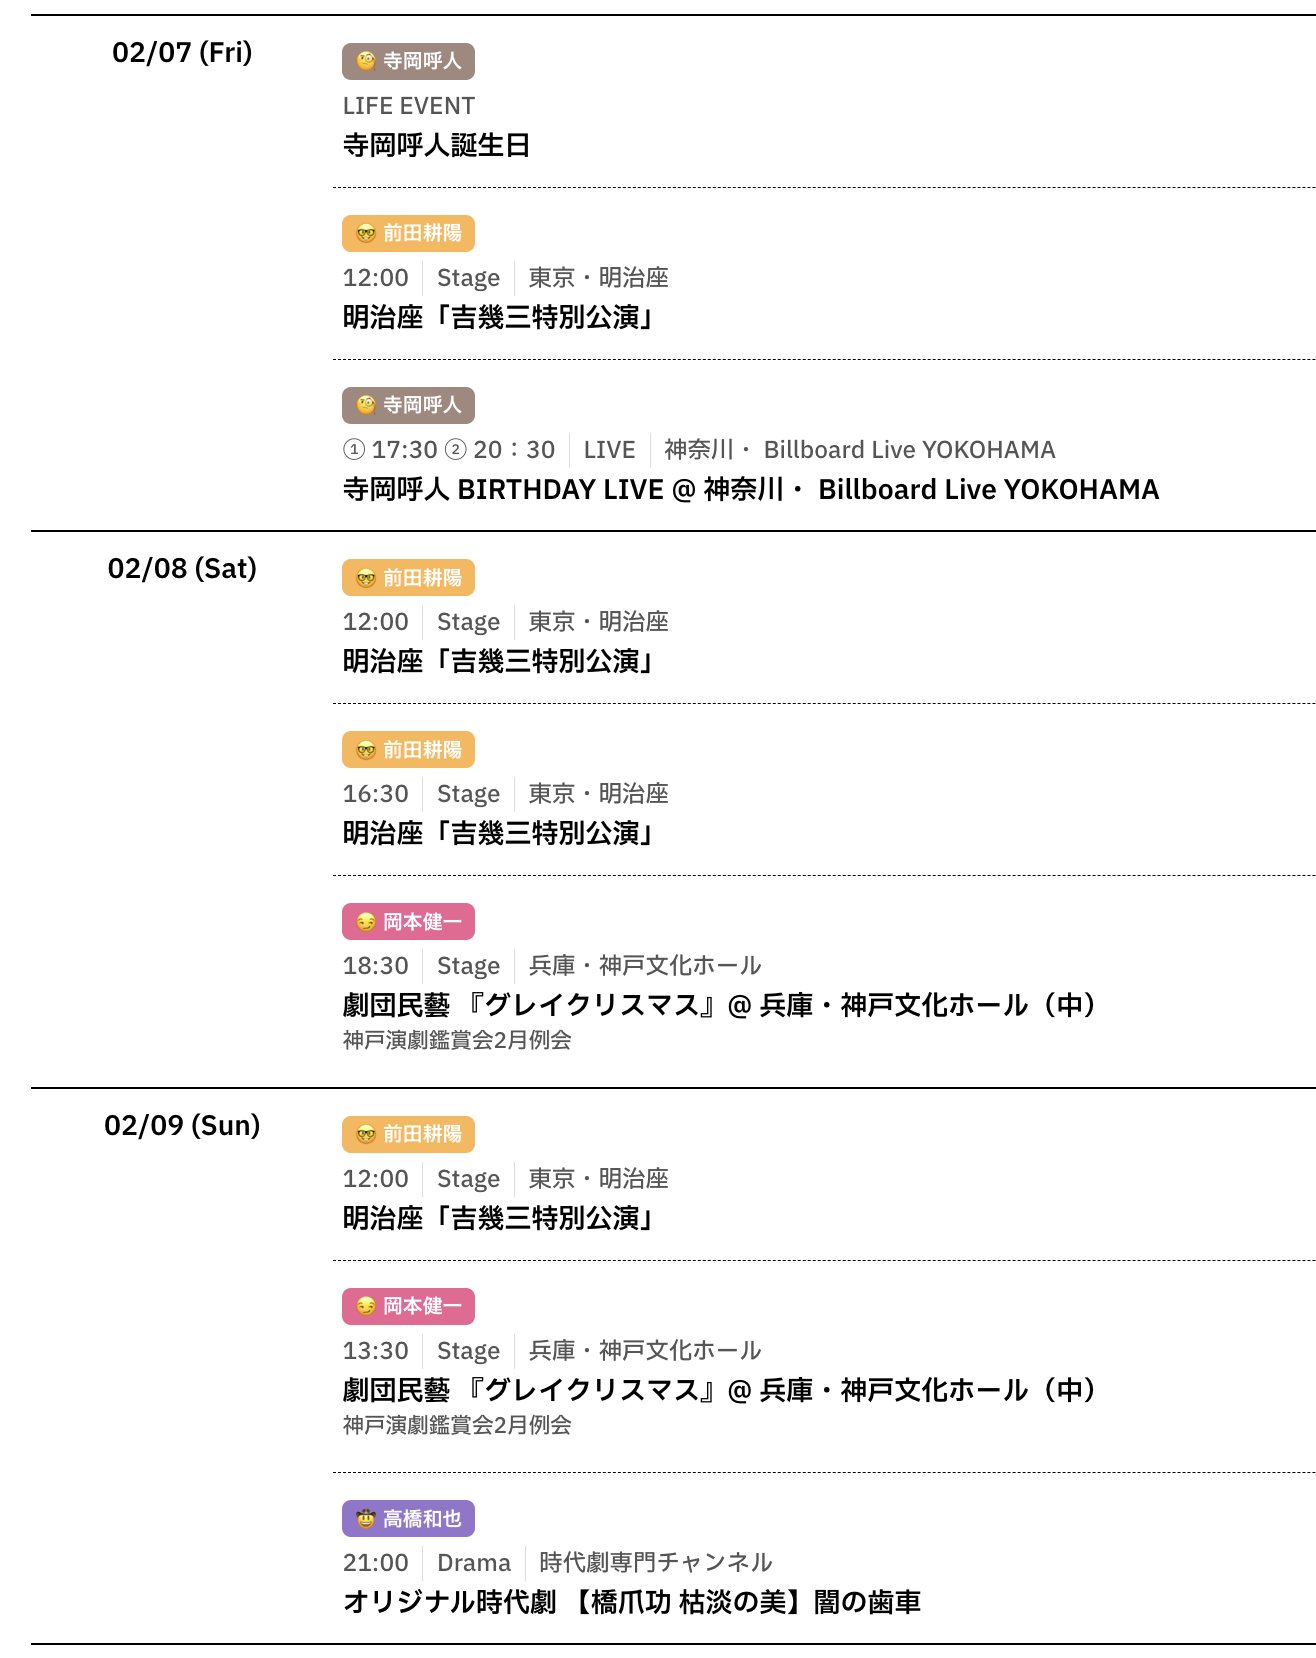Click the Drama category label
Viewport: 1316px width, 1658px height.
[x=474, y=1563]
